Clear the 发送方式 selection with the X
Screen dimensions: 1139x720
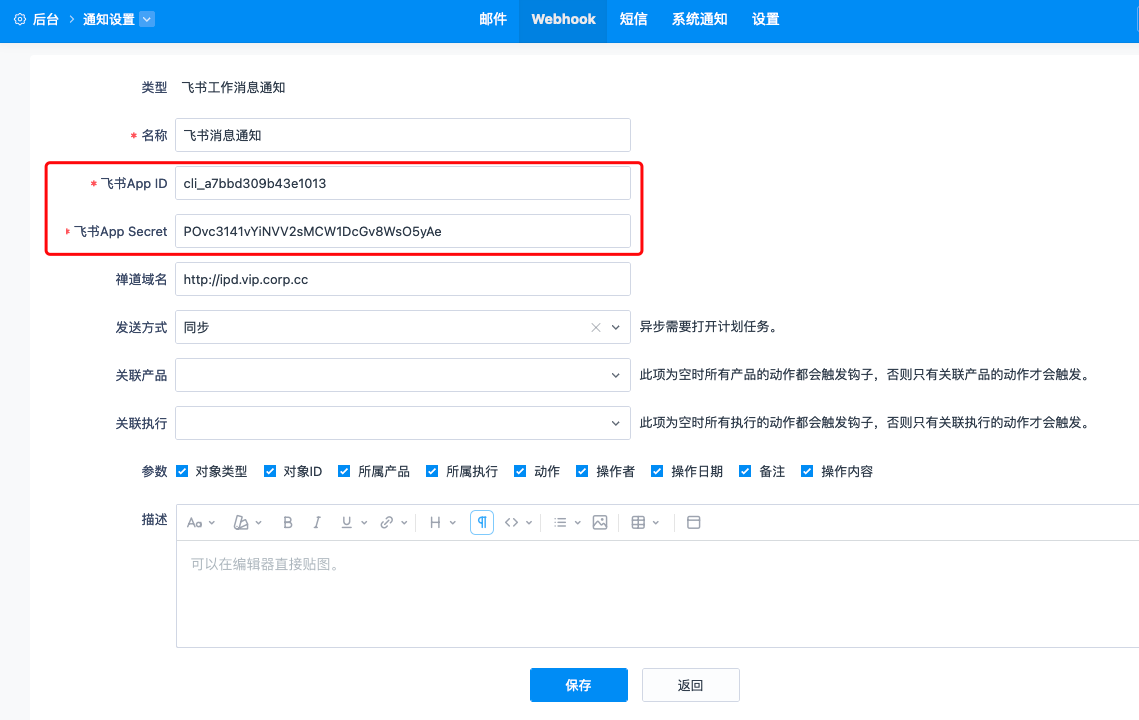point(596,328)
